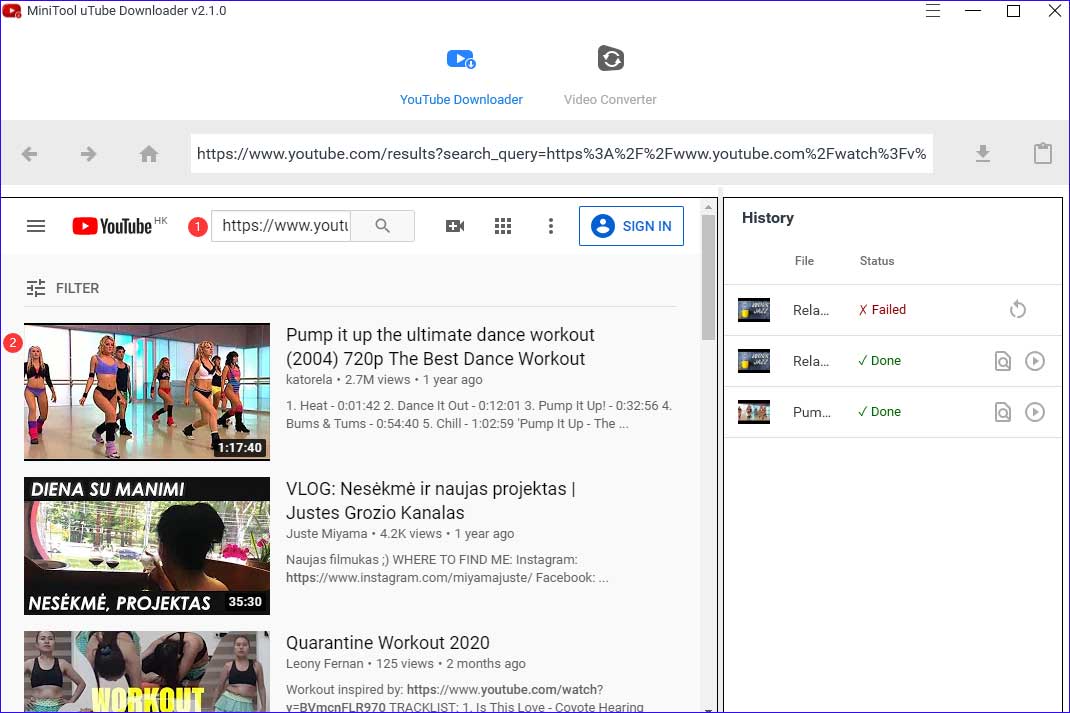Play the completed Pum... download
1070x713 pixels.
(x=1035, y=411)
